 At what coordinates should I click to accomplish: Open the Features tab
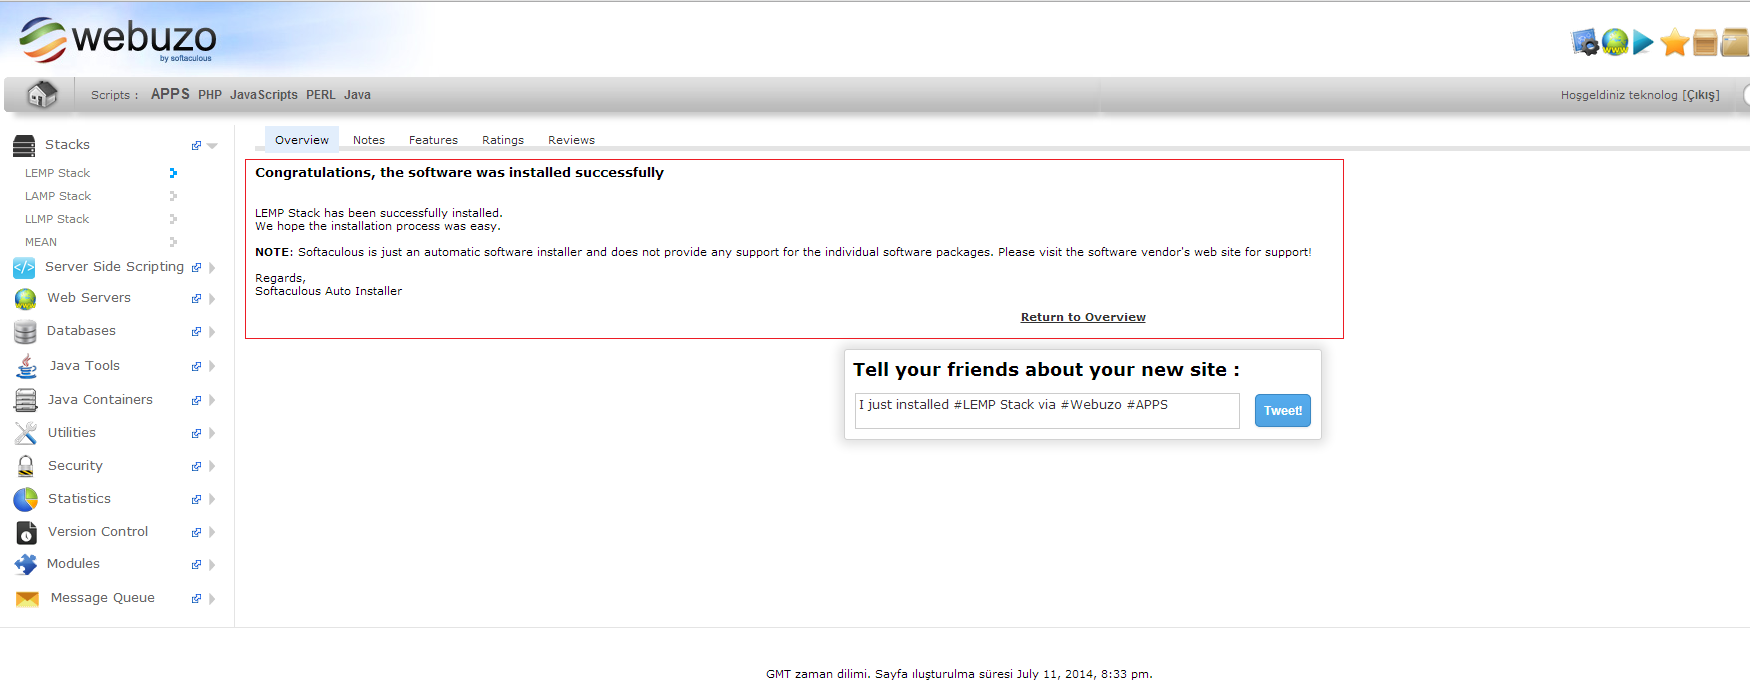pos(433,140)
